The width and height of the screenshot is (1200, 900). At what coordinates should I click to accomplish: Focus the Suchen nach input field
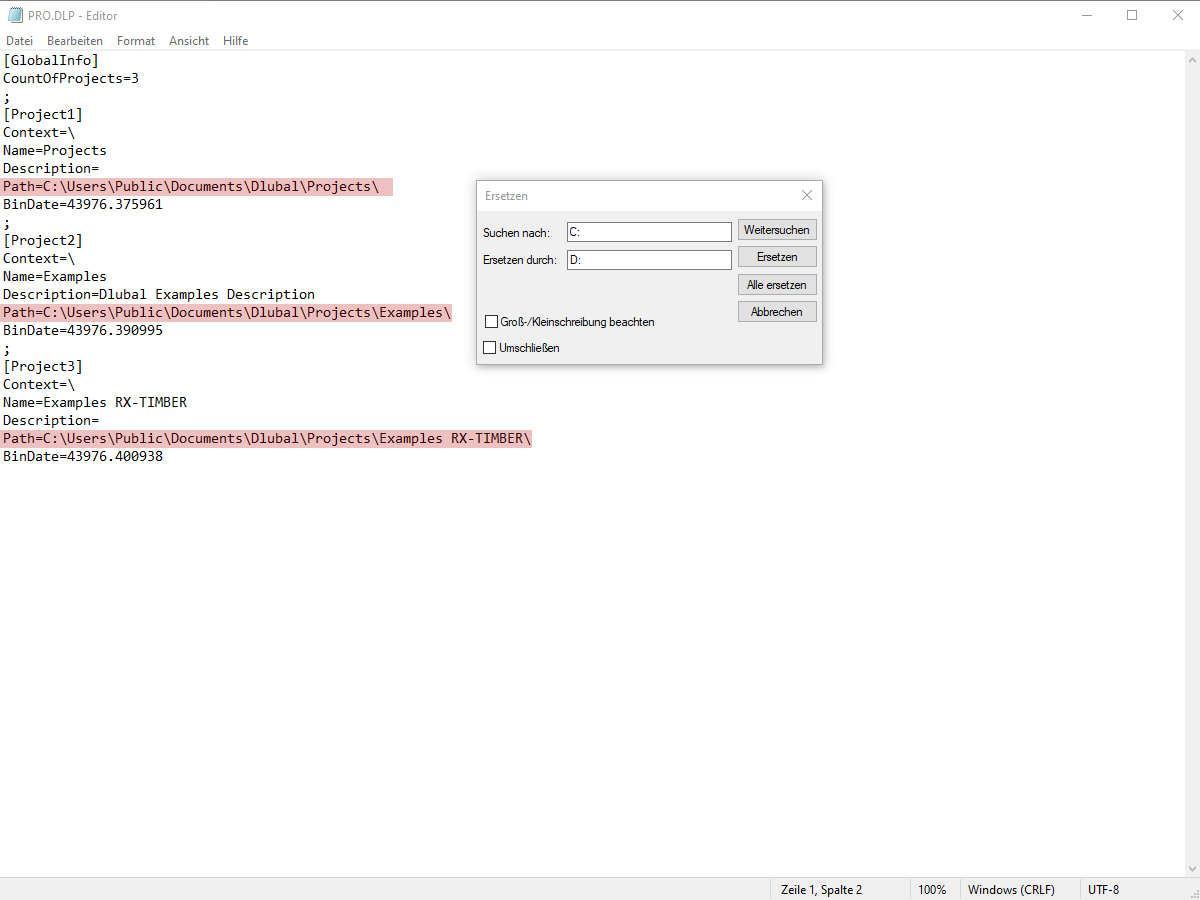[x=649, y=232]
